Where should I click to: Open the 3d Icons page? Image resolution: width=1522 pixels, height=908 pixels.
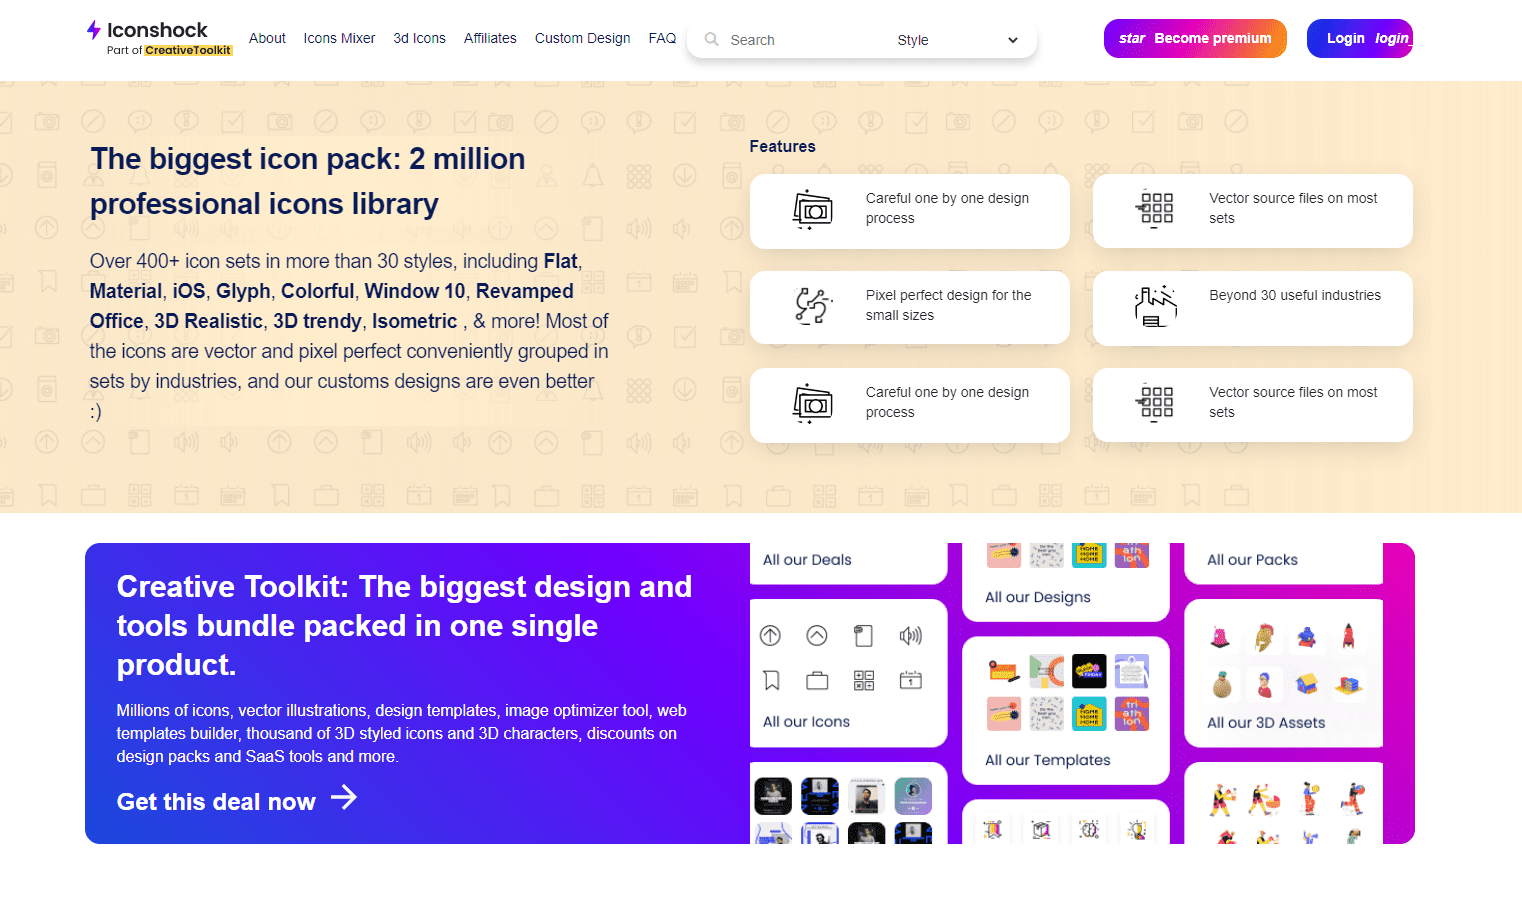[x=419, y=38]
